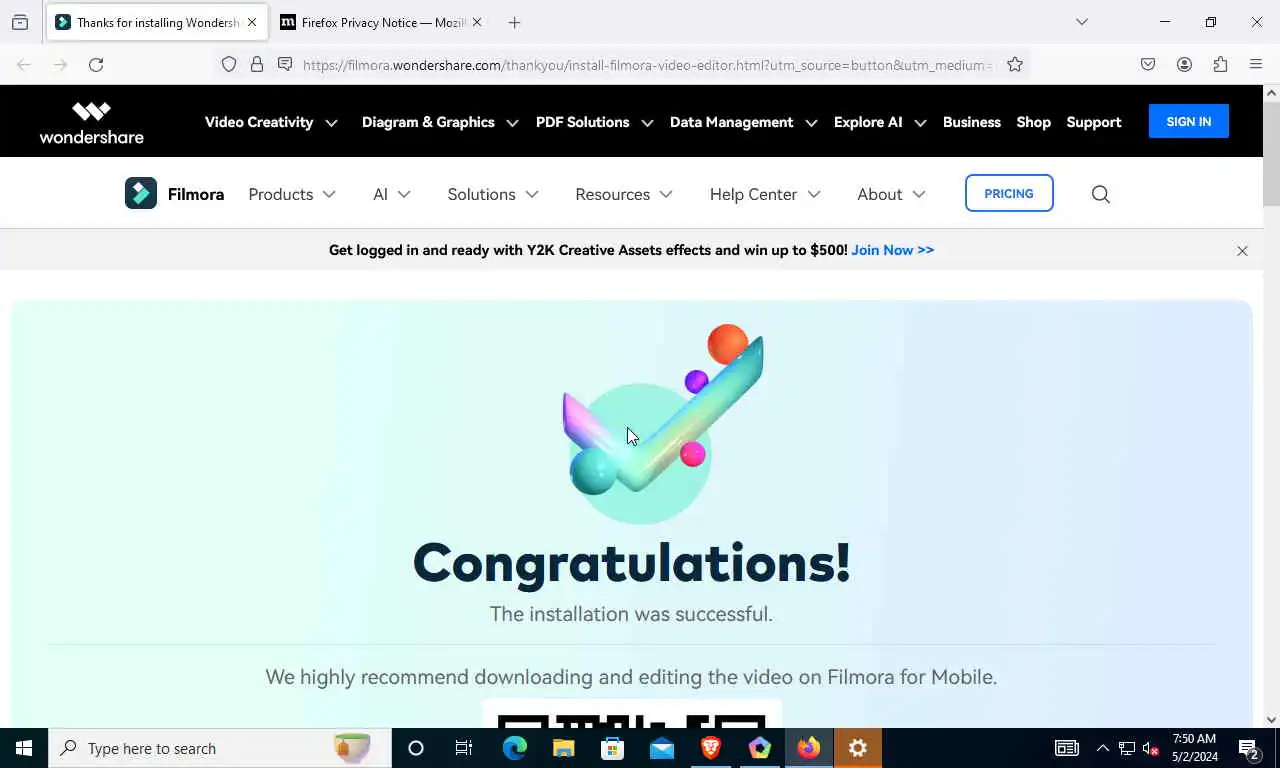Expand the Help Center dropdown
The height and width of the screenshot is (768, 1280).
coord(765,194)
